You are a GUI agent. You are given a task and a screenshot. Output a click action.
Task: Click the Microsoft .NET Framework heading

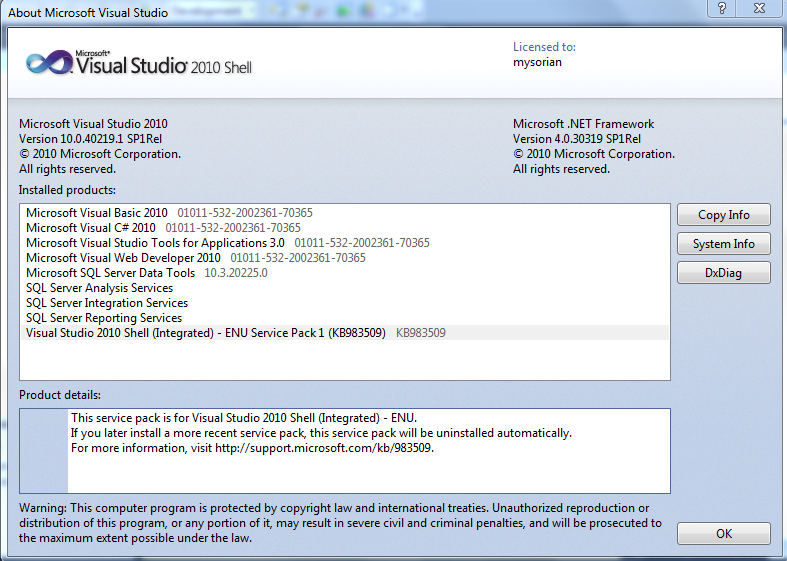coord(583,124)
